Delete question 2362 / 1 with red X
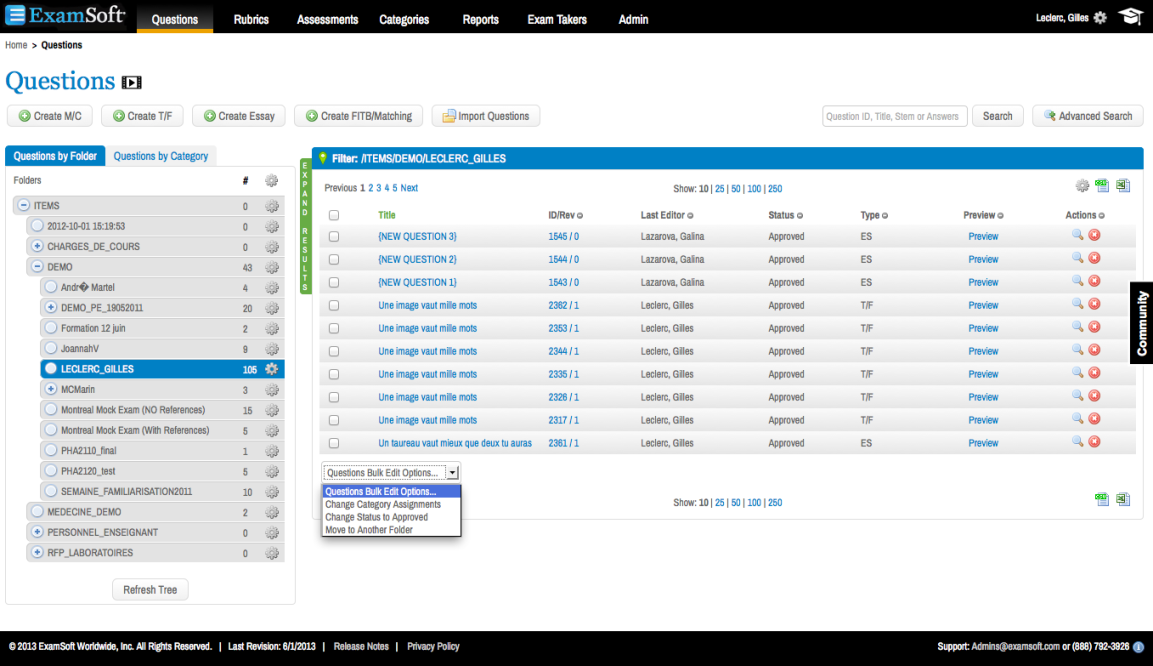Image resolution: width=1153 pixels, height=666 pixels. click(x=1094, y=304)
